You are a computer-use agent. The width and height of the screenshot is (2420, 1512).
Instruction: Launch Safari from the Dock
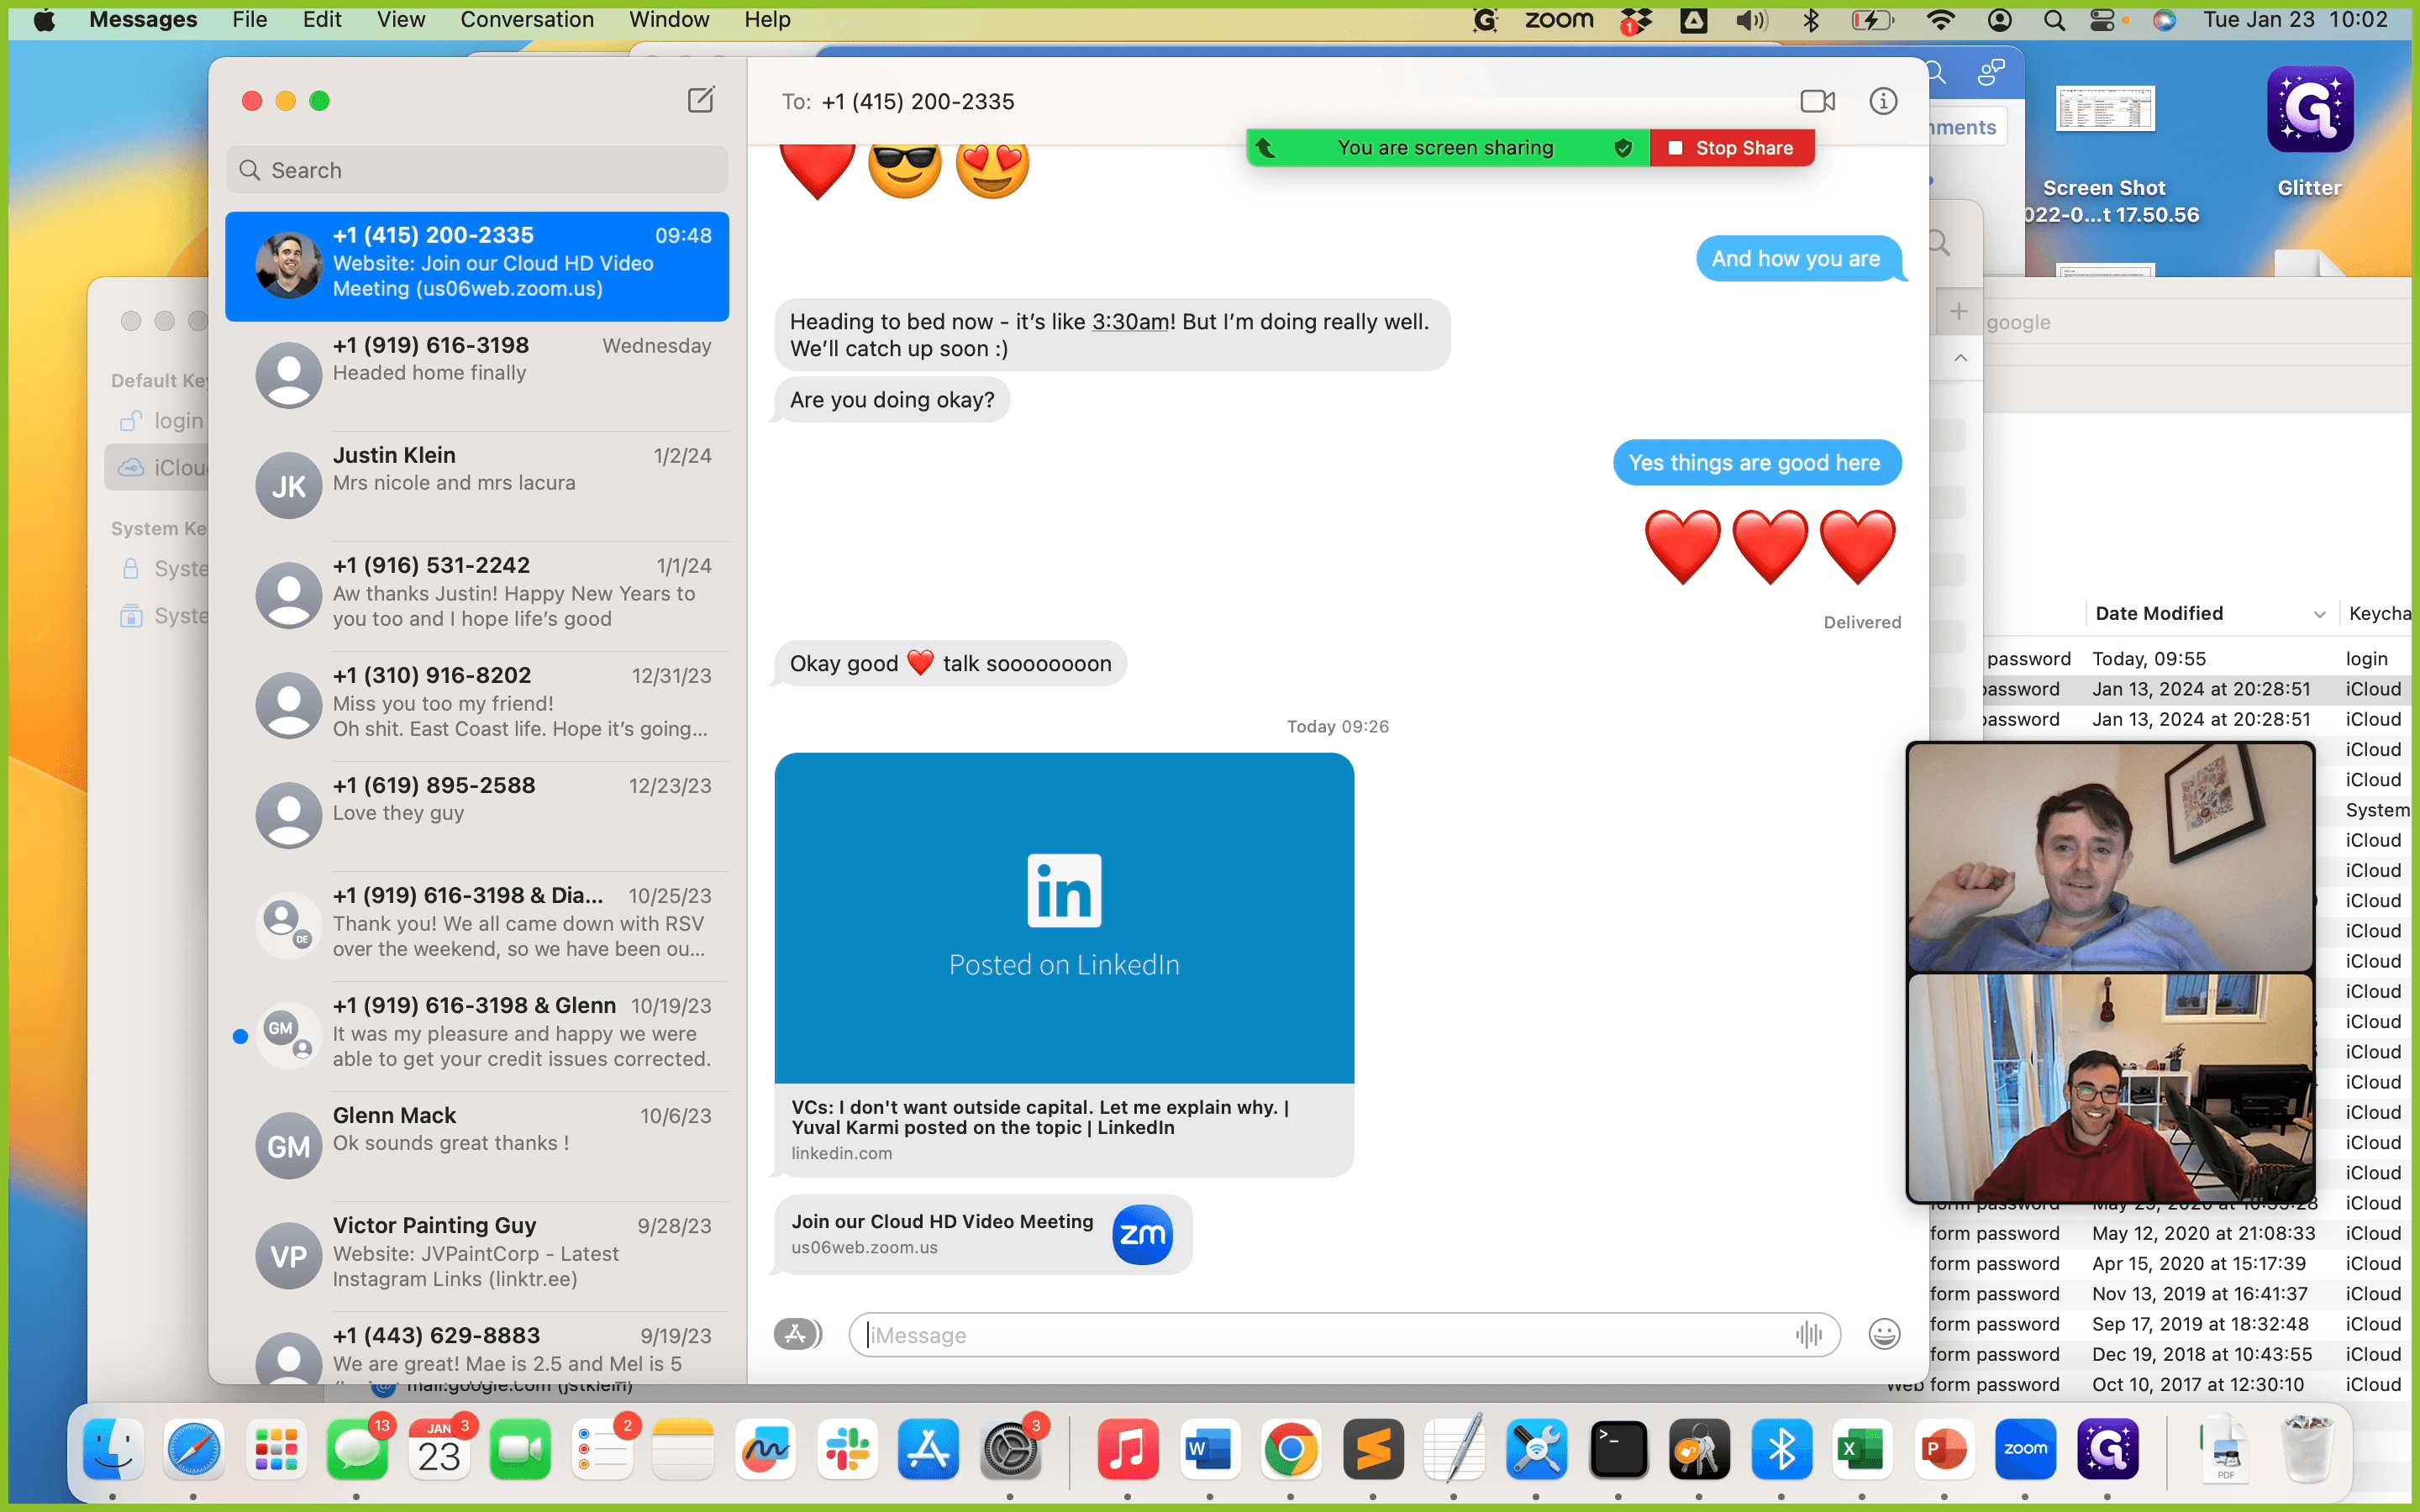(x=194, y=1449)
